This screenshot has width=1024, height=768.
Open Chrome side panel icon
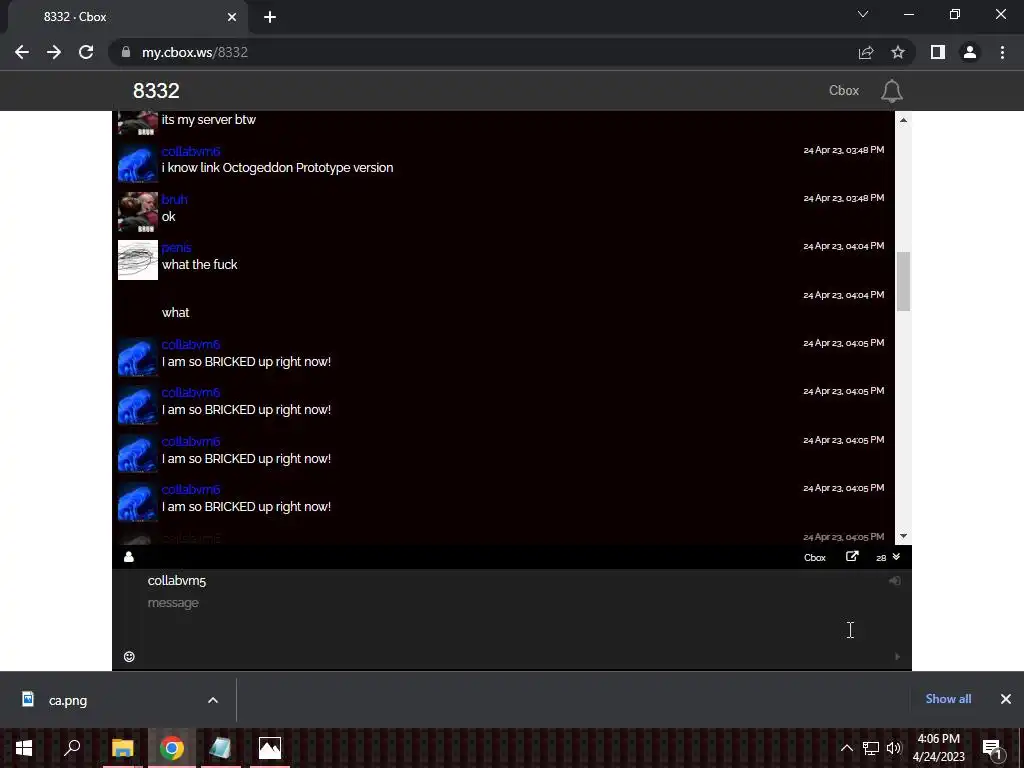click(x=938, y=52)
